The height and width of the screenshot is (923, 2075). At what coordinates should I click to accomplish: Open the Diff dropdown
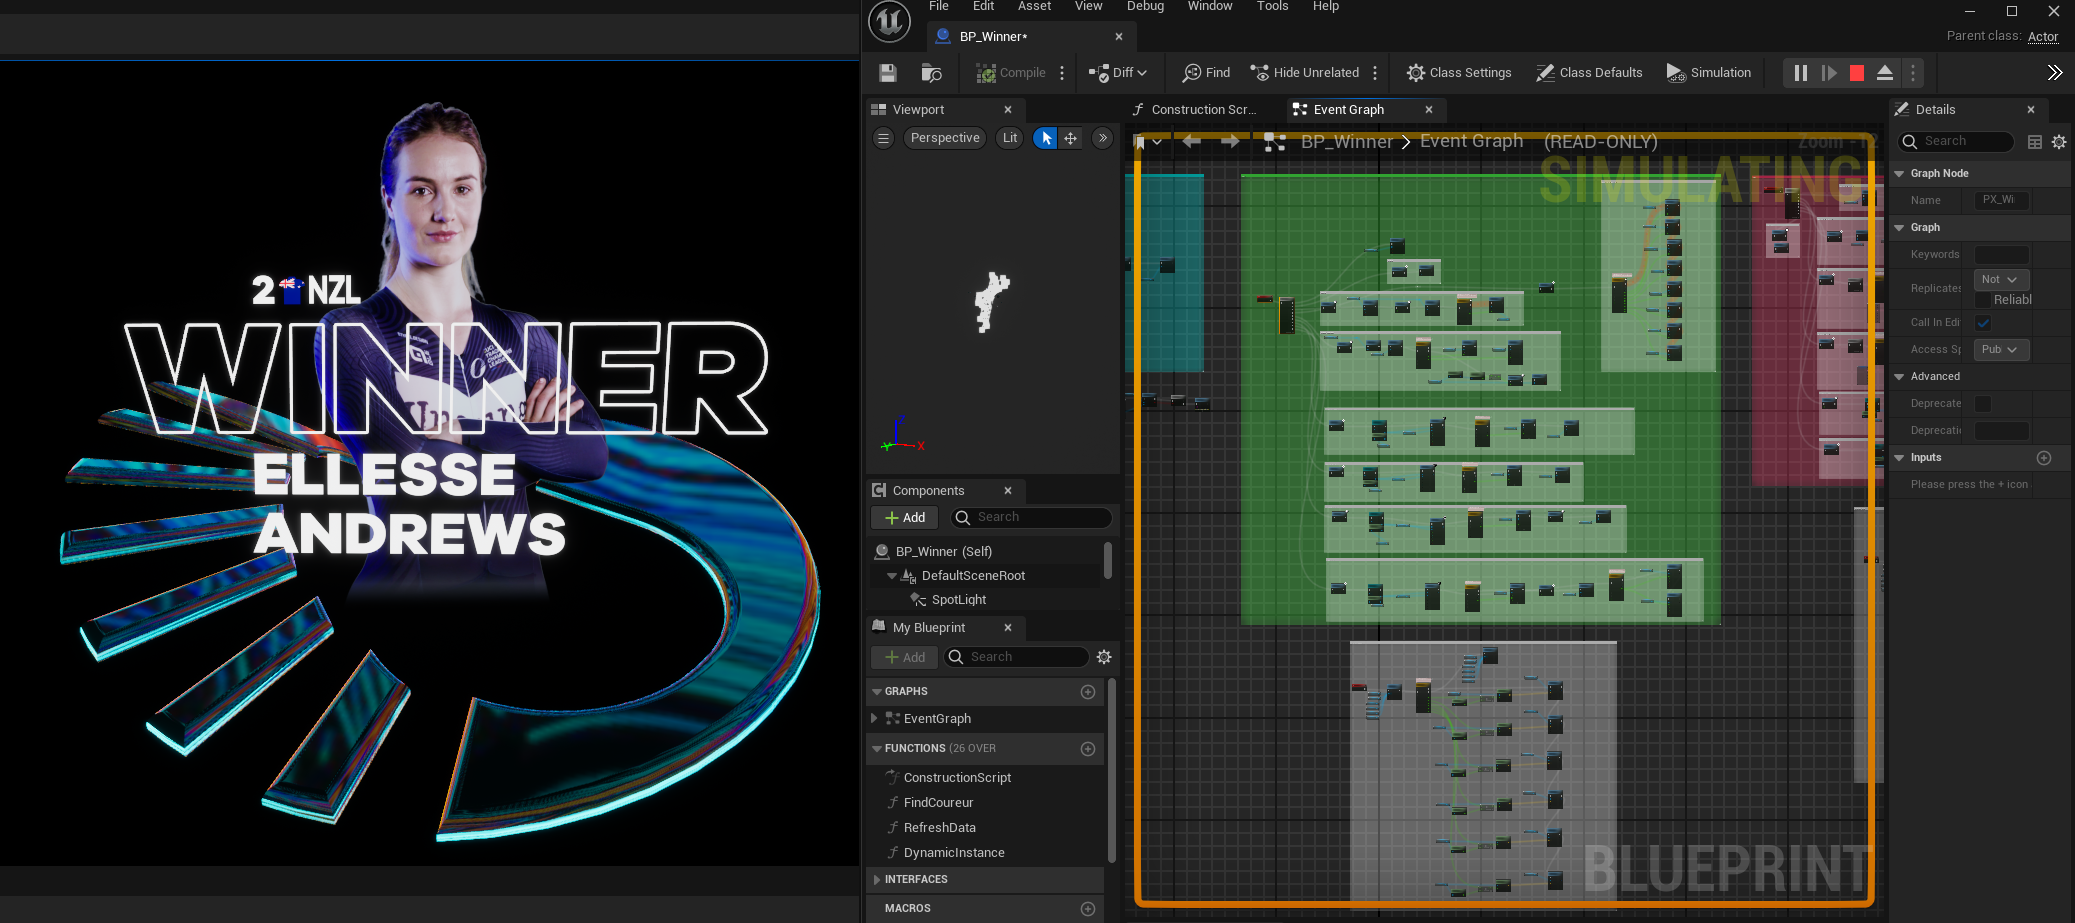[1118, 73]
